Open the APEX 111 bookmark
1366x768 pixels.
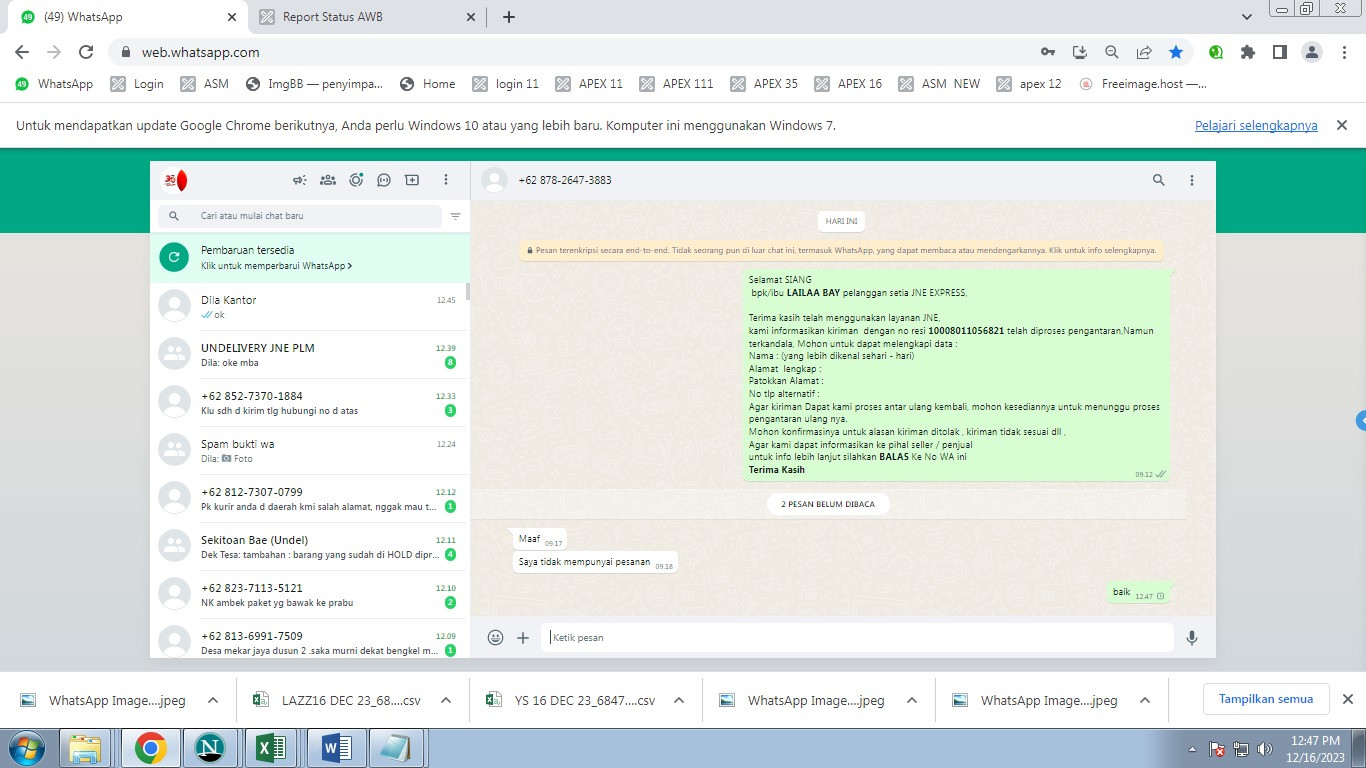(676, 84)
